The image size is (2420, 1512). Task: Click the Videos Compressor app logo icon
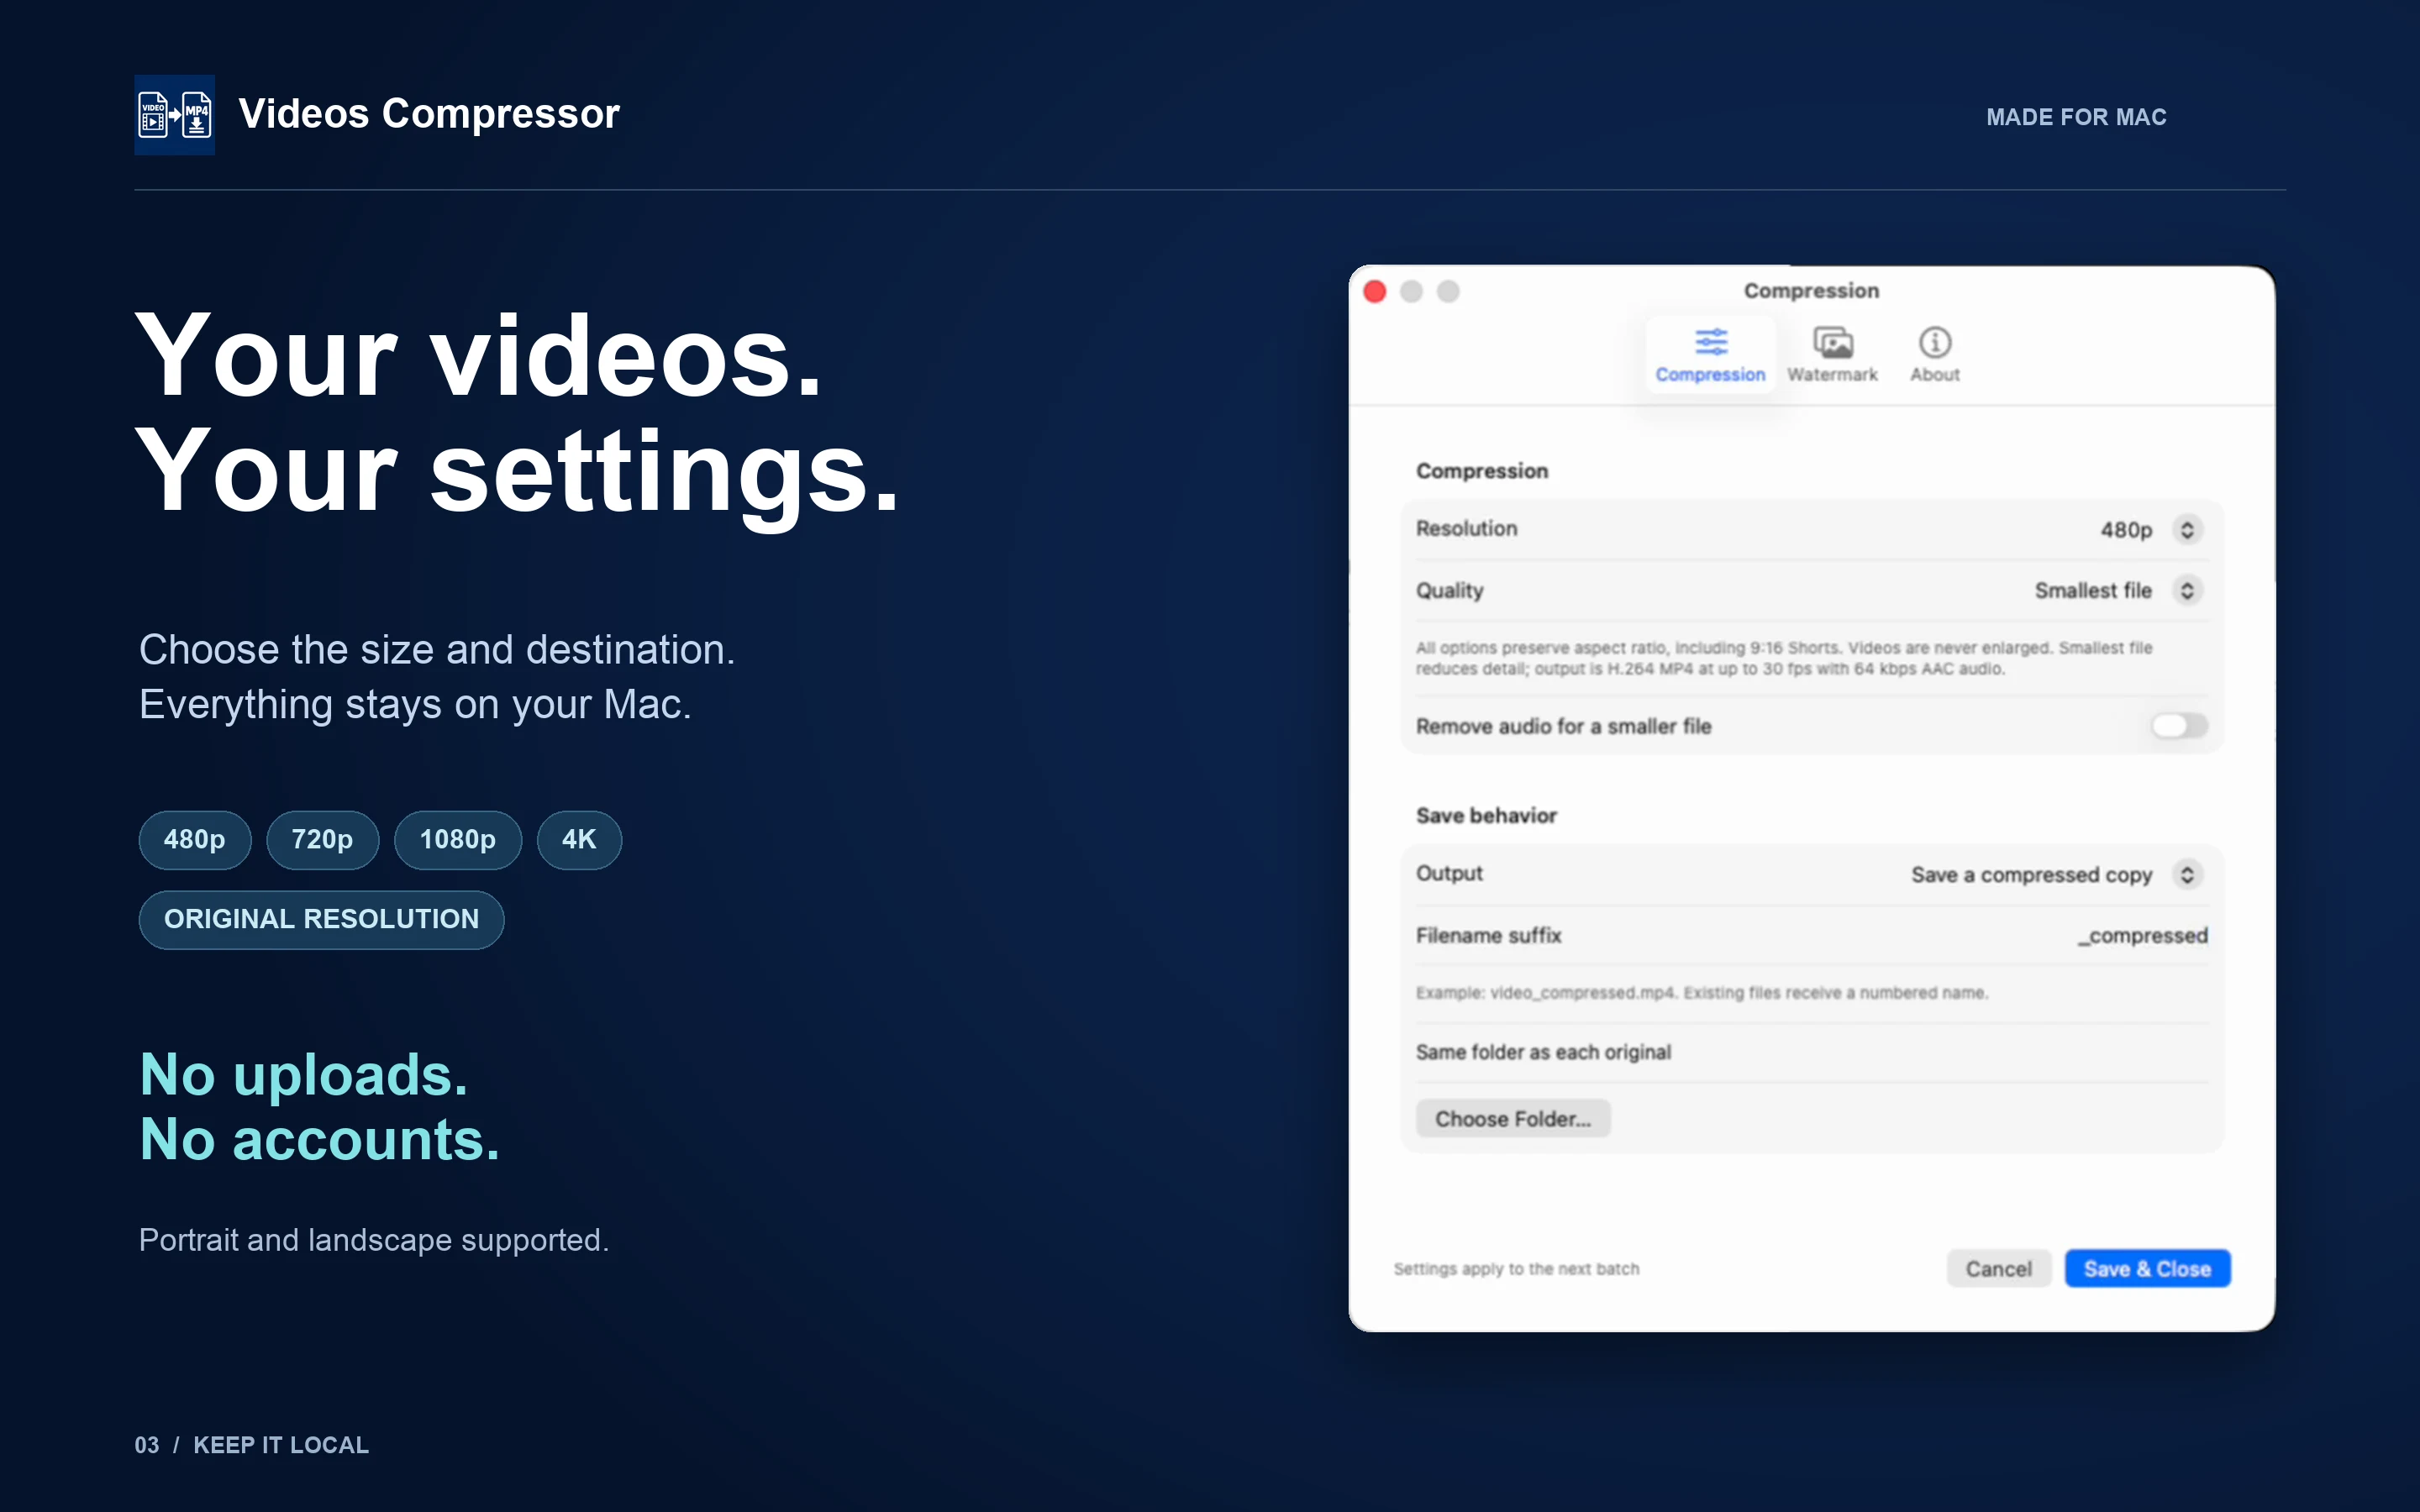(174, 115)
